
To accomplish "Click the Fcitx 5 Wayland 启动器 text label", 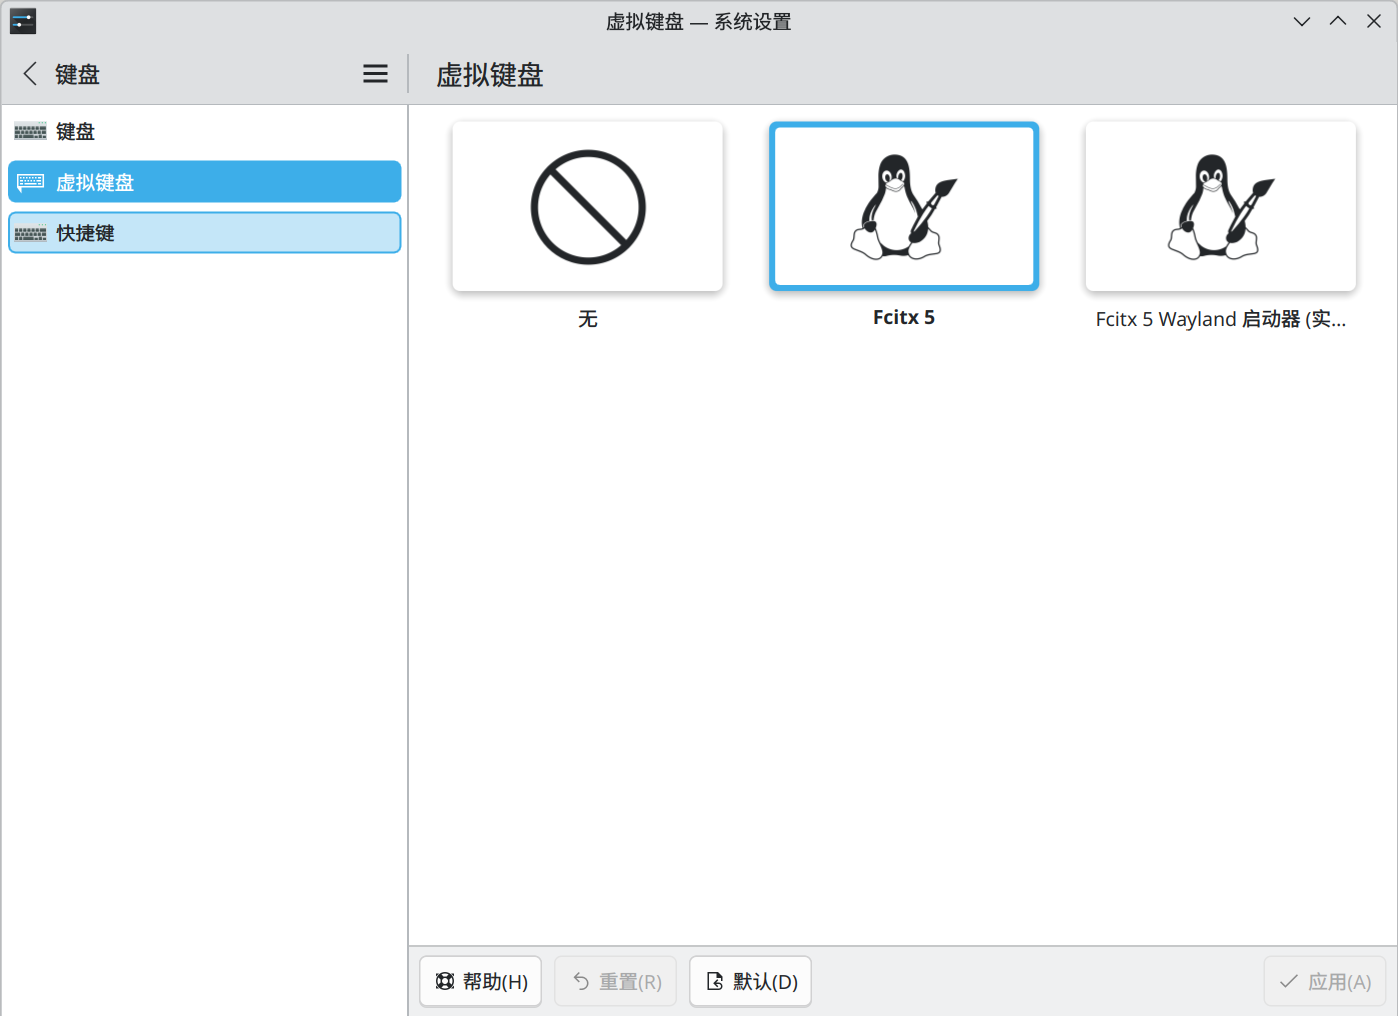I will [1220, 319].
